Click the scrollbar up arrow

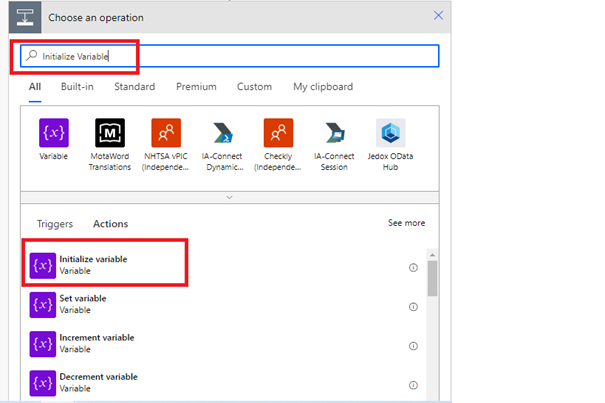click(433, 255)
